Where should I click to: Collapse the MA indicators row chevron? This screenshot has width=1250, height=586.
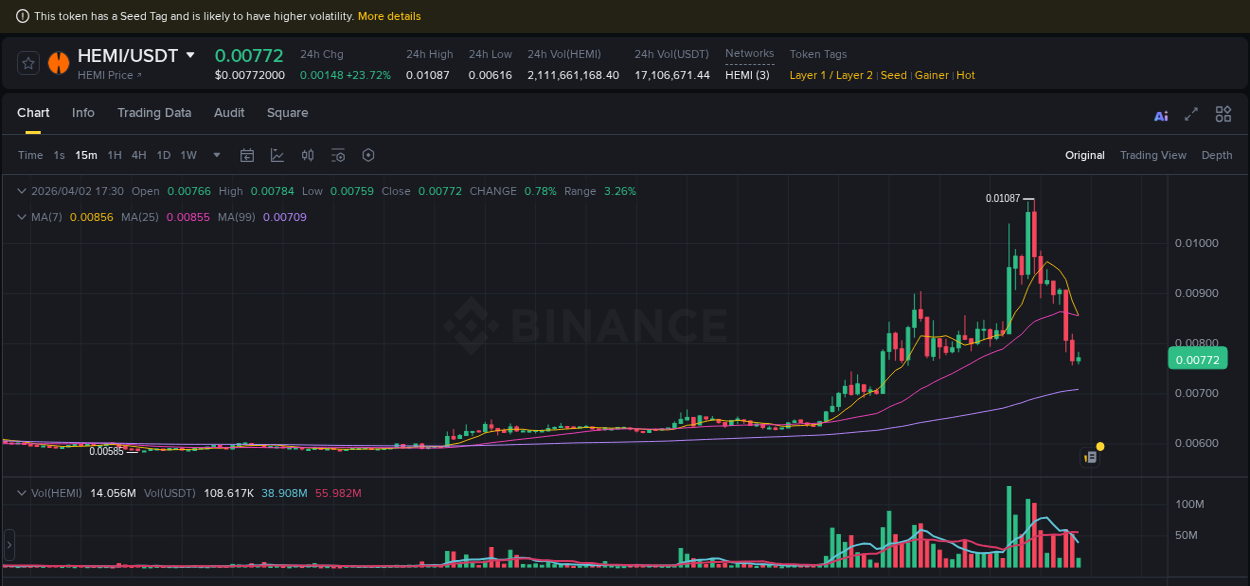point(21,217)
